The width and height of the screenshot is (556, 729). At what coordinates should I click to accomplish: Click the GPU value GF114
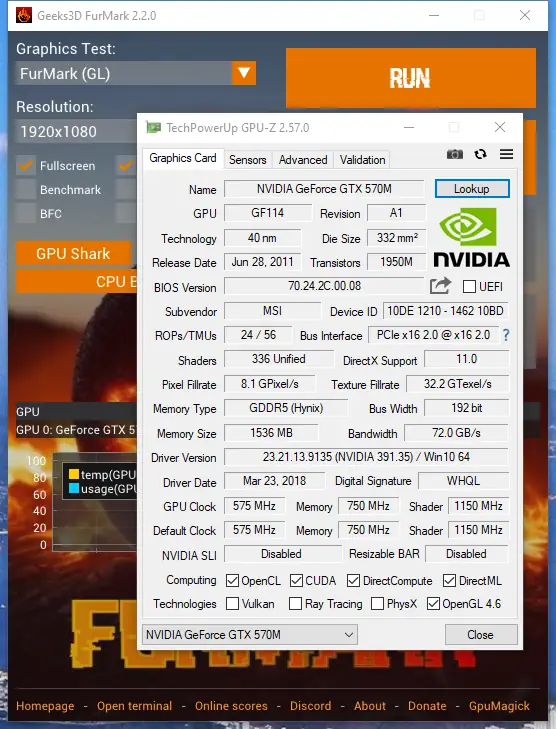pyautogui.click(x=268, y=213)
